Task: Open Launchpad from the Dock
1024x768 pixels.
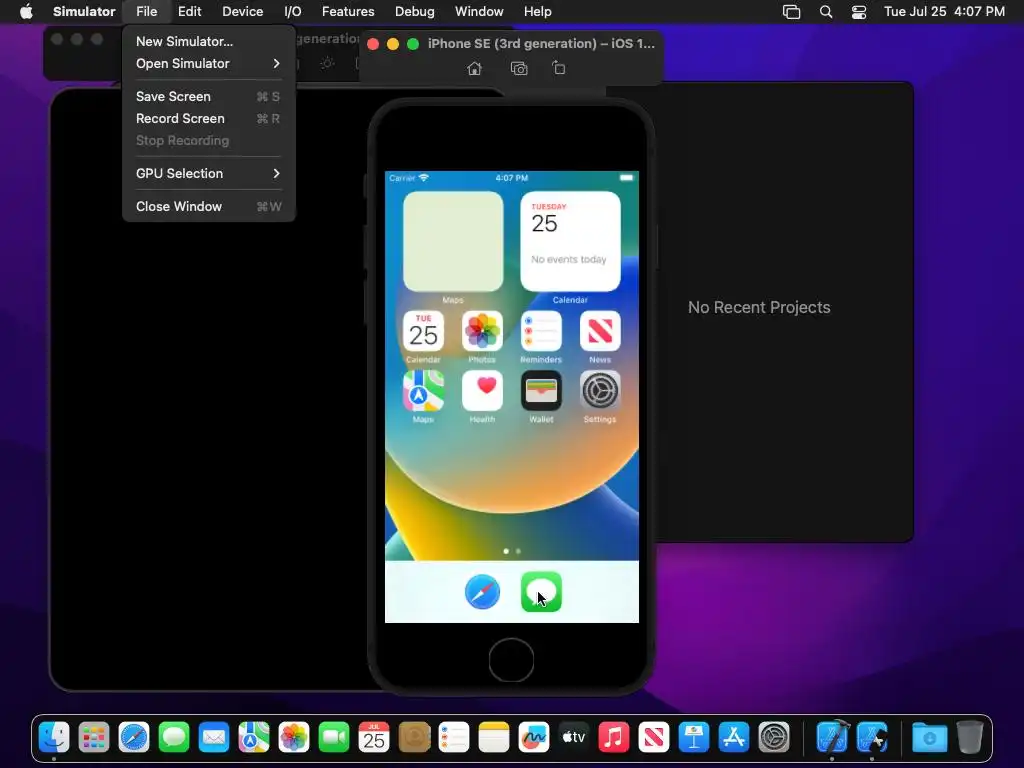Action: pyautogui.click(x=94, y=738)
